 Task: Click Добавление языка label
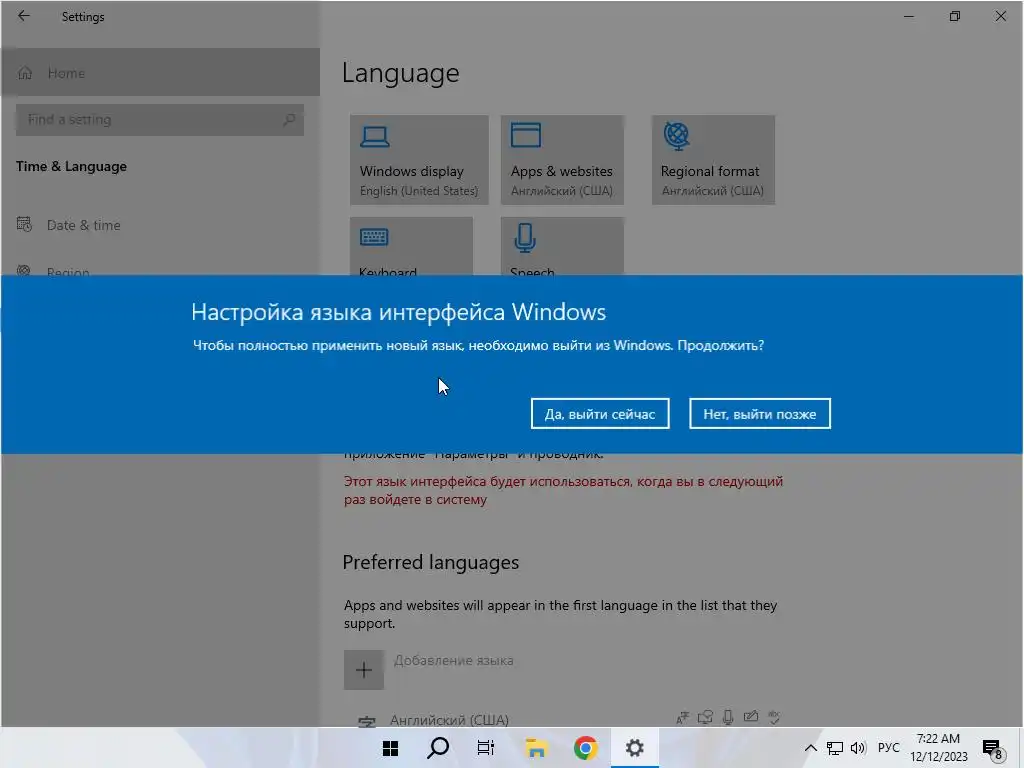(453, 660)
